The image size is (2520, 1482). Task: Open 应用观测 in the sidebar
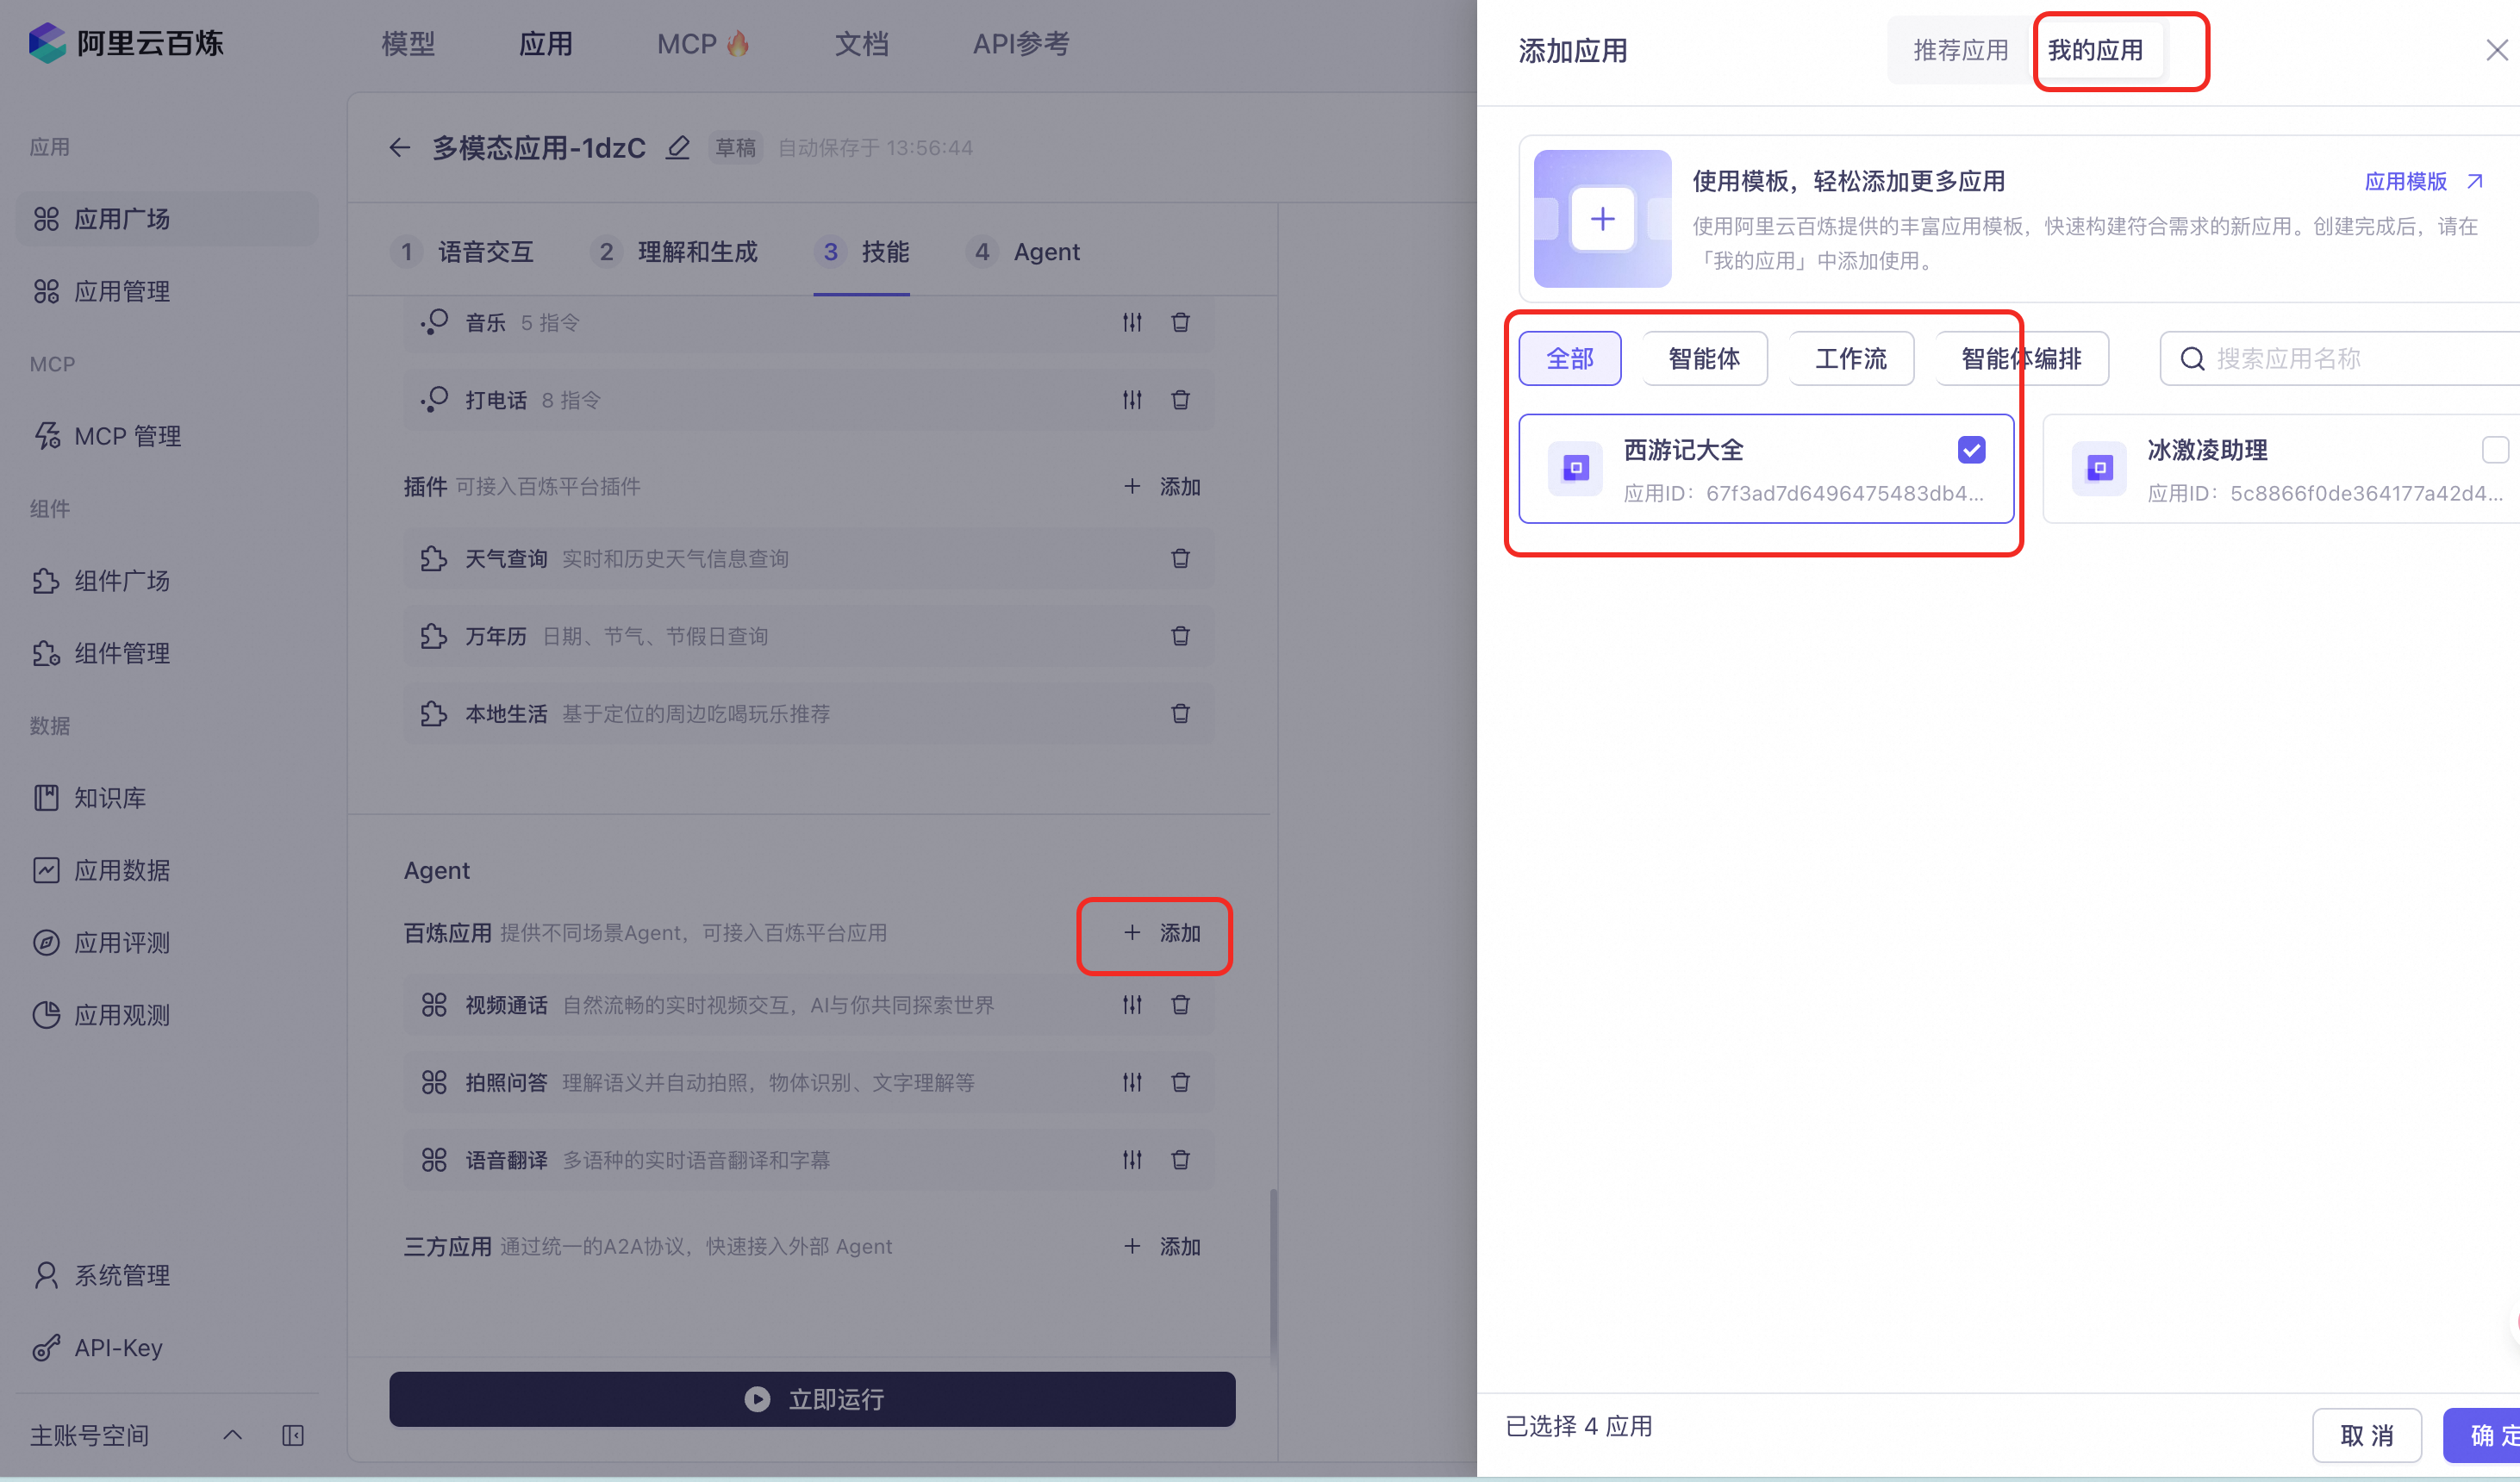point(167,1015)
